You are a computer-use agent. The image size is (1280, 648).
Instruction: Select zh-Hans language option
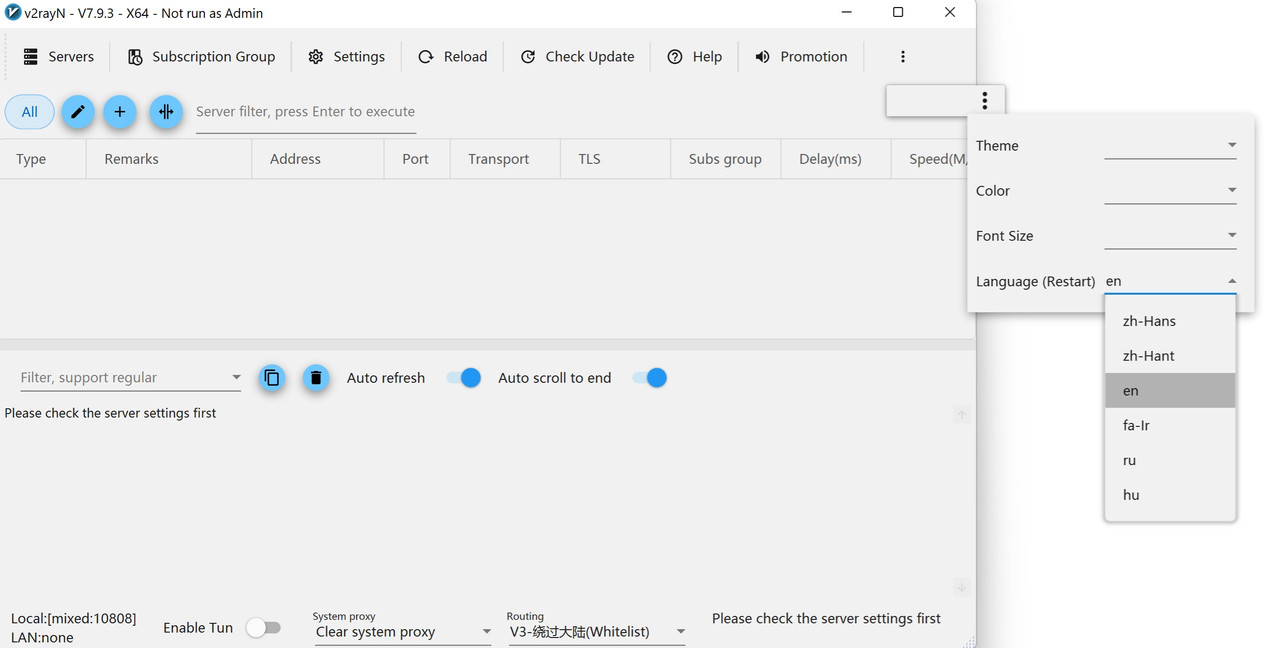coord(1170,321)
